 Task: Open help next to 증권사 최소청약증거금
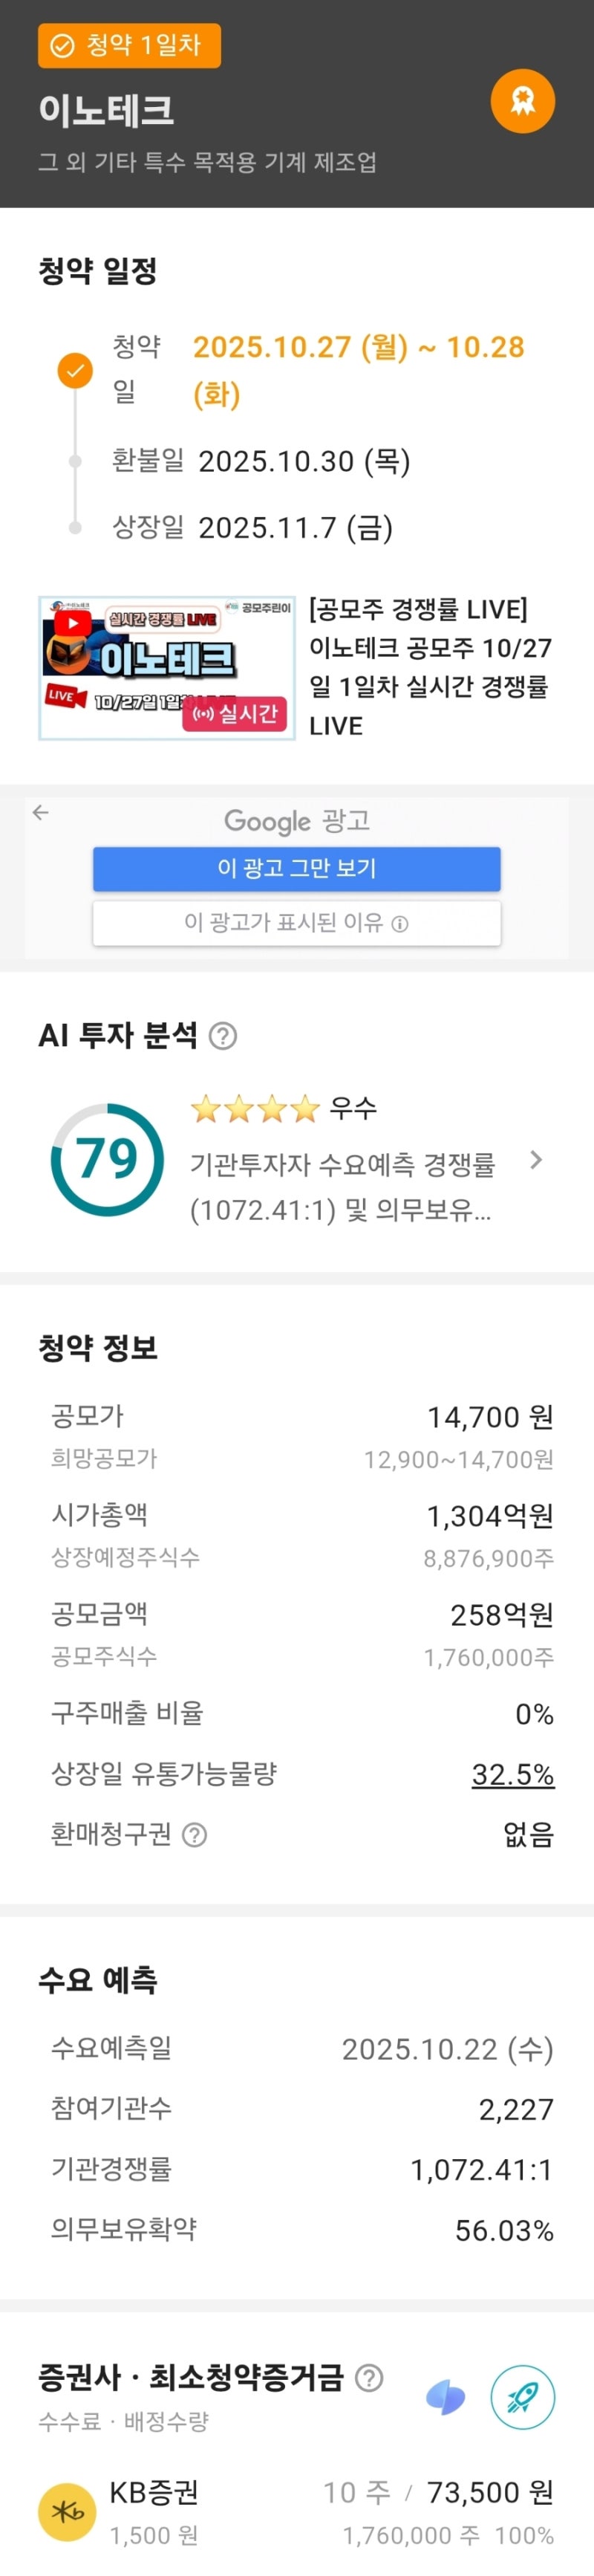tap(369, 2377)
